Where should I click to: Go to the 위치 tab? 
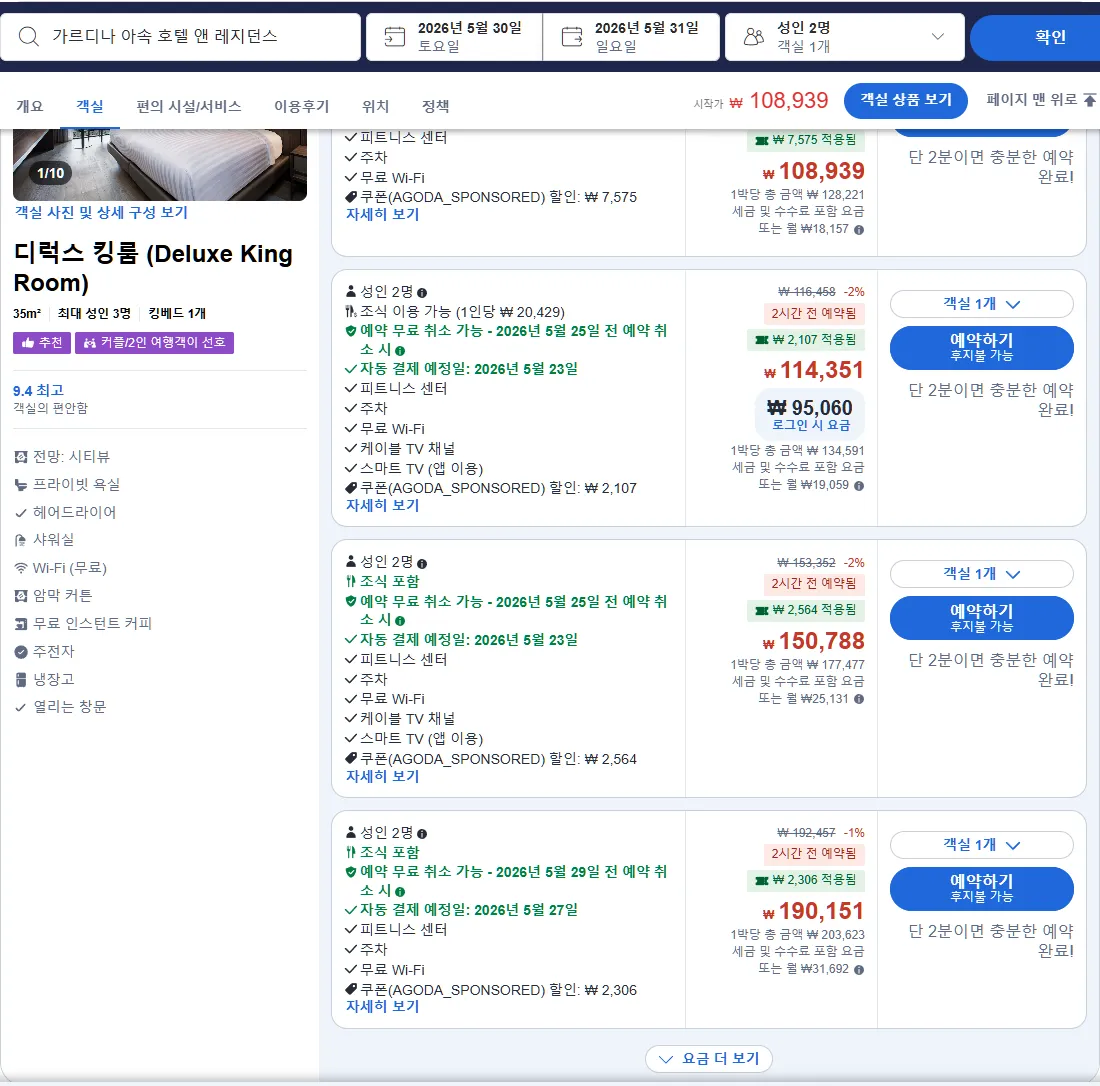point(375,106)
